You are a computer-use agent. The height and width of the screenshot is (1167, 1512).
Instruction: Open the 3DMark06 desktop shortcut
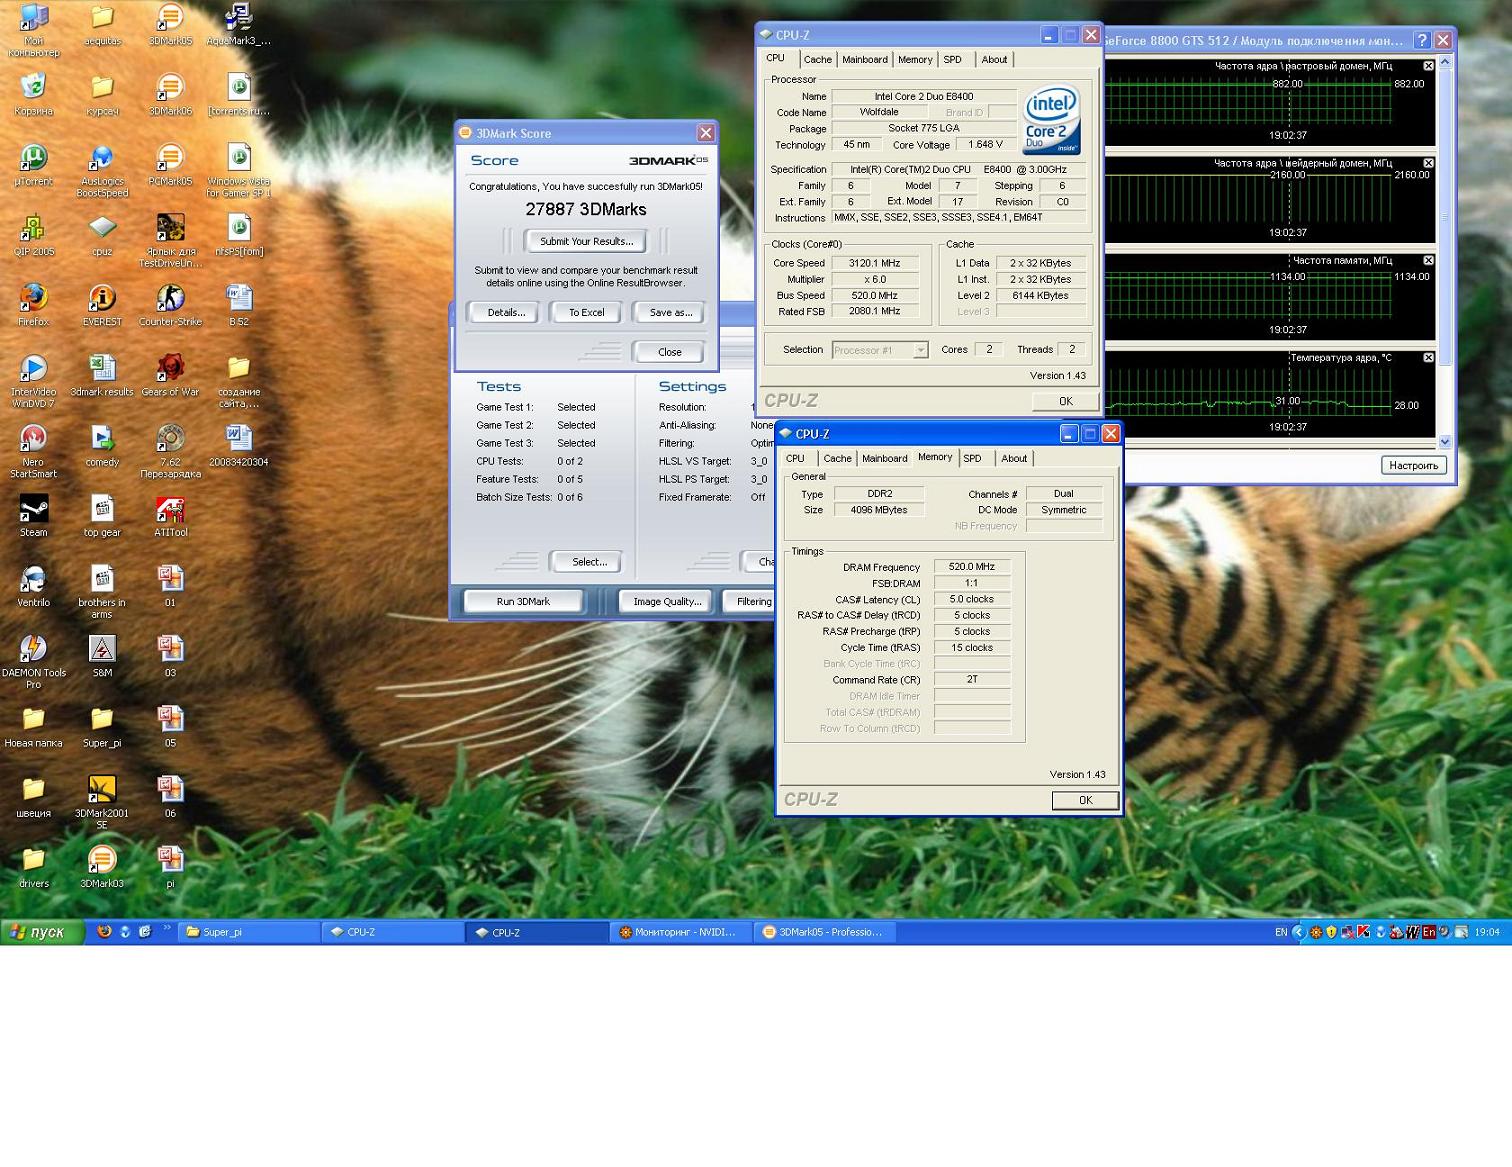point(170,94)
